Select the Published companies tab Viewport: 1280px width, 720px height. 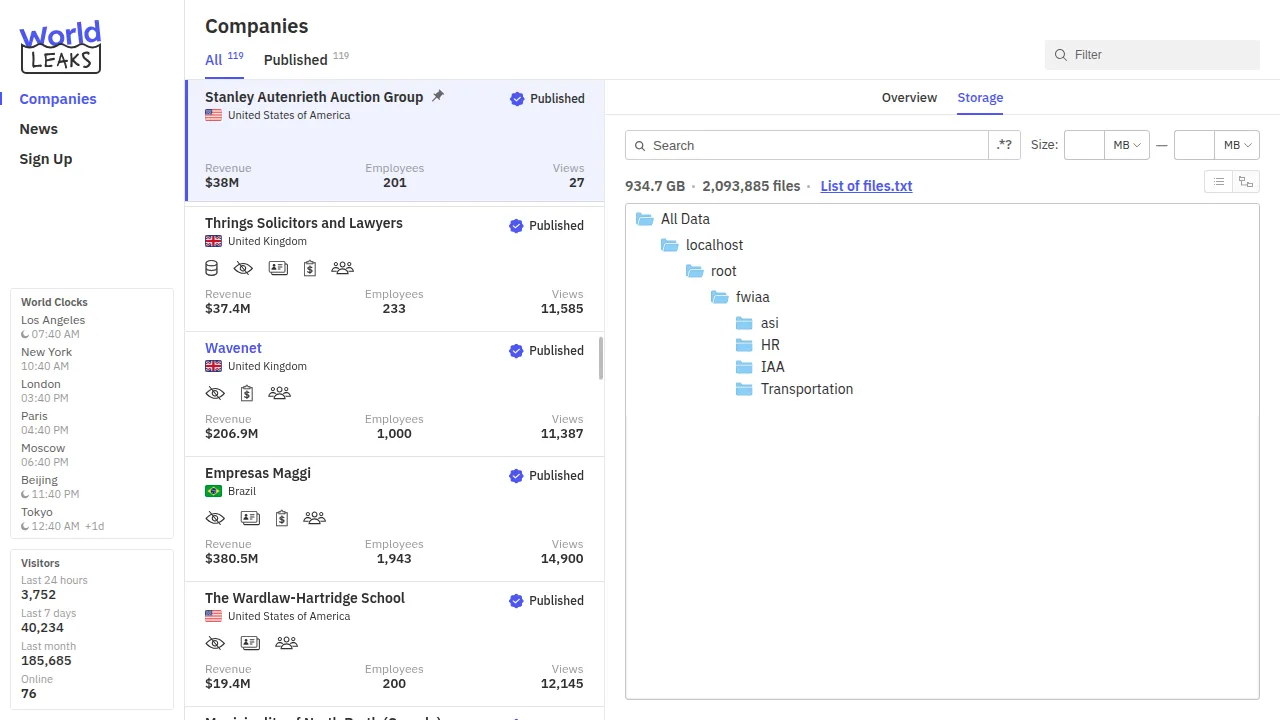295,60
